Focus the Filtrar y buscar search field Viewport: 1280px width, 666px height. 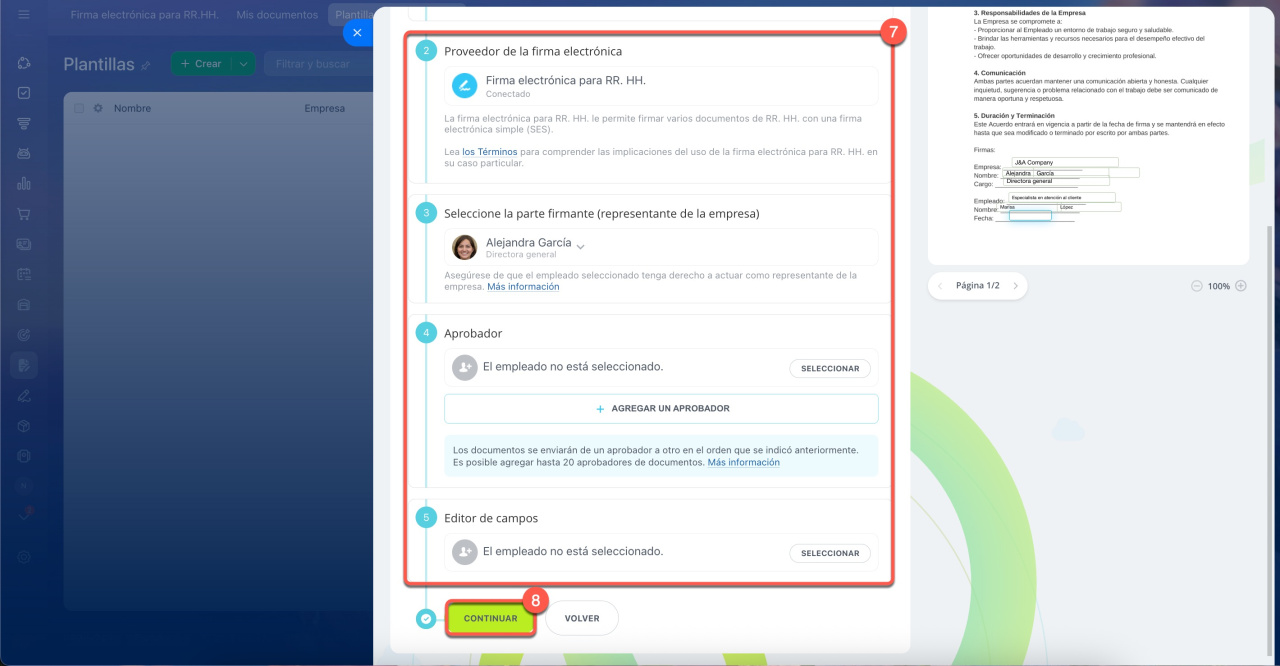[318, 64]
